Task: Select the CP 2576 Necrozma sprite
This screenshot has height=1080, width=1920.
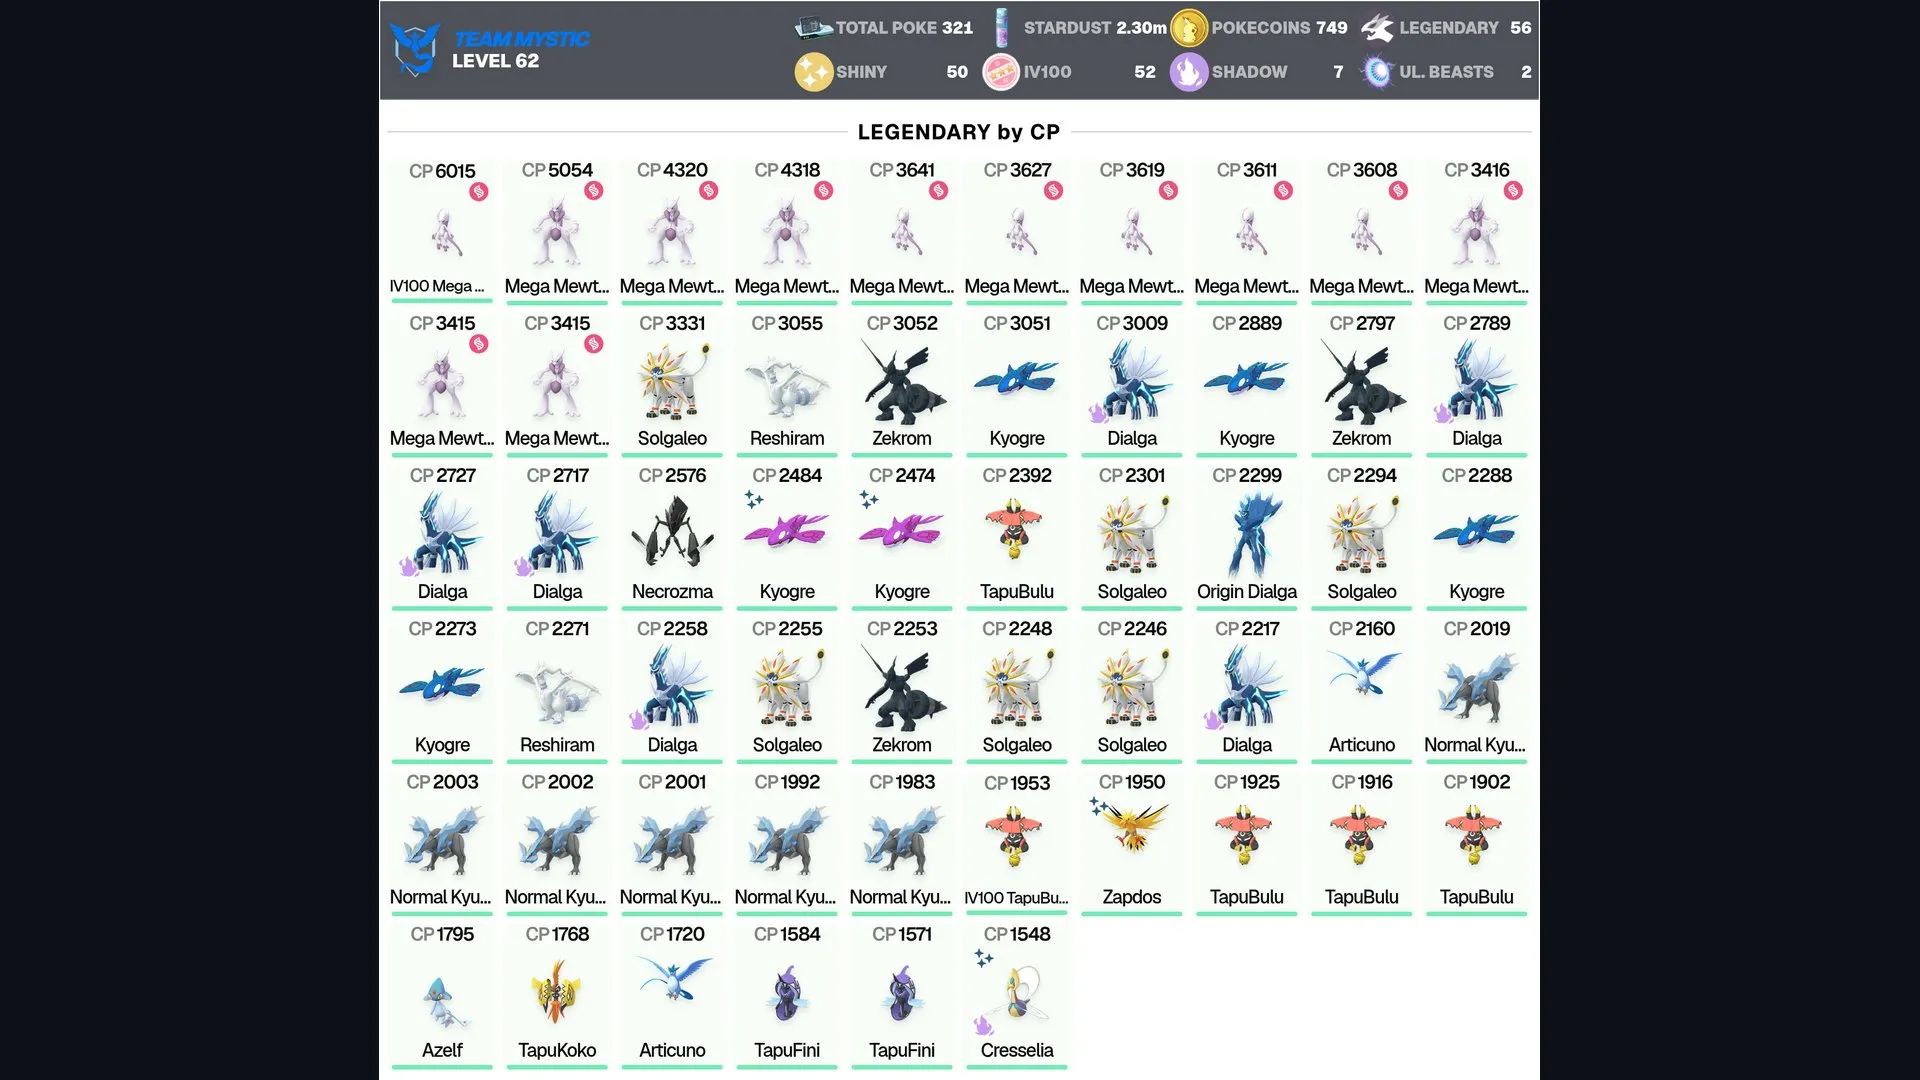Action: (x=673, y=532)
